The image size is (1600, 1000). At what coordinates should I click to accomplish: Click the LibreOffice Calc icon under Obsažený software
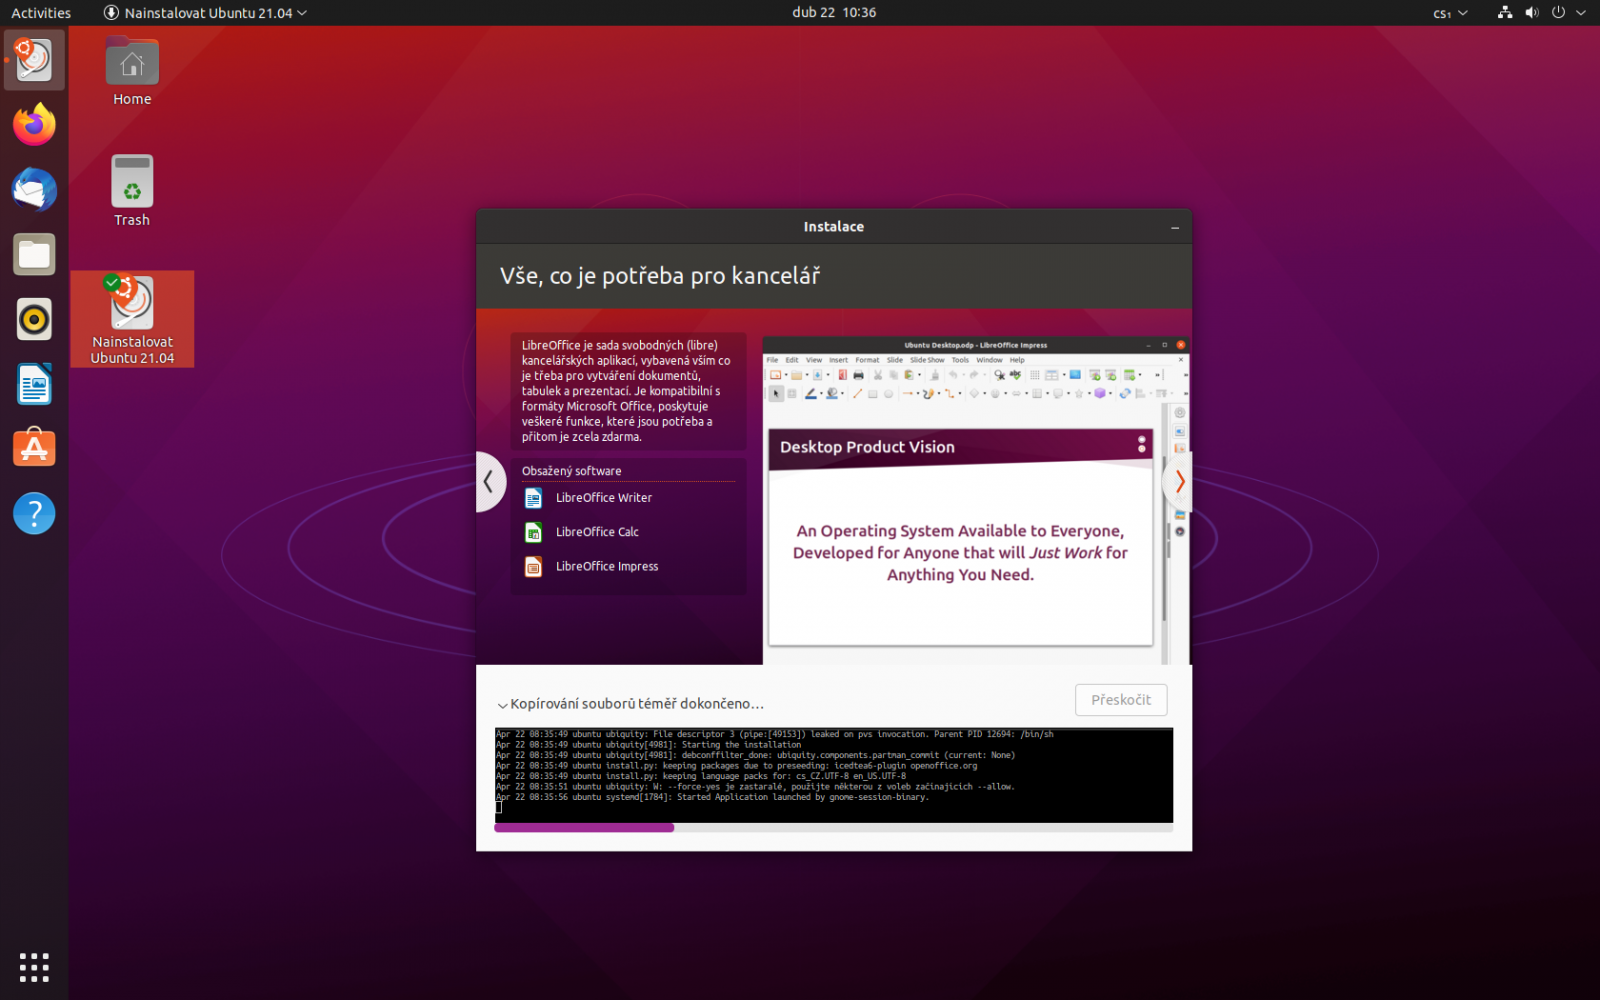click(534, 531)
